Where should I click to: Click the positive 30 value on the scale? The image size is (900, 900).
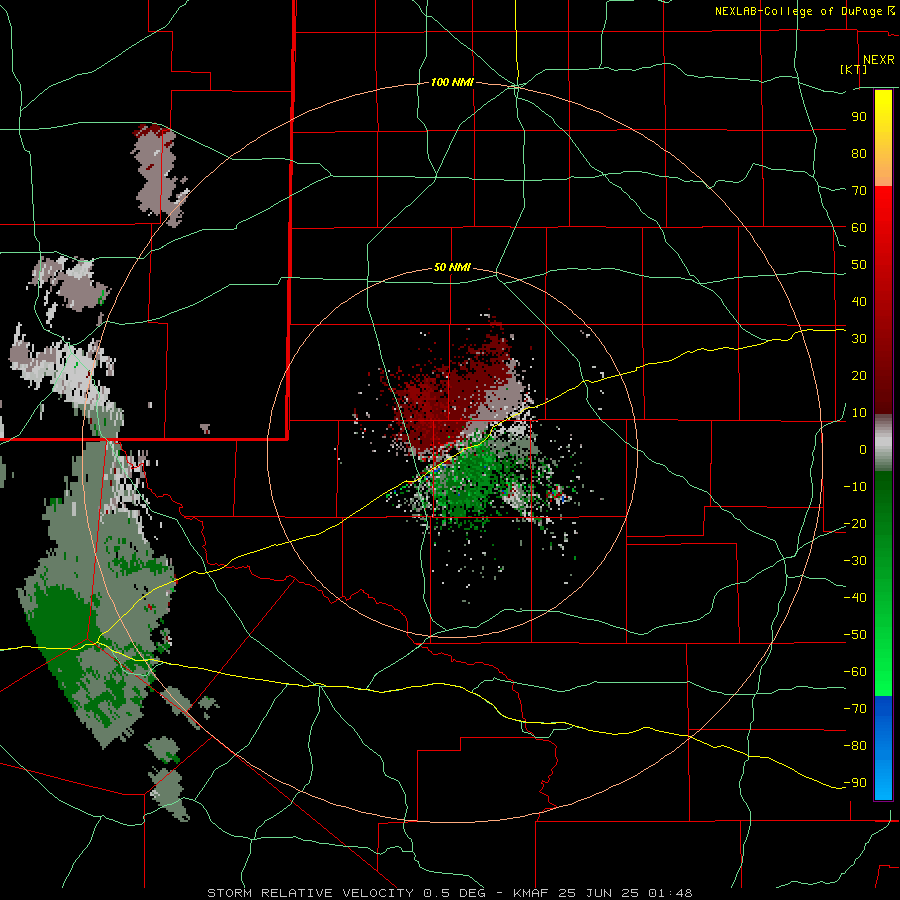pyautogui.click(x=859, y=339)
